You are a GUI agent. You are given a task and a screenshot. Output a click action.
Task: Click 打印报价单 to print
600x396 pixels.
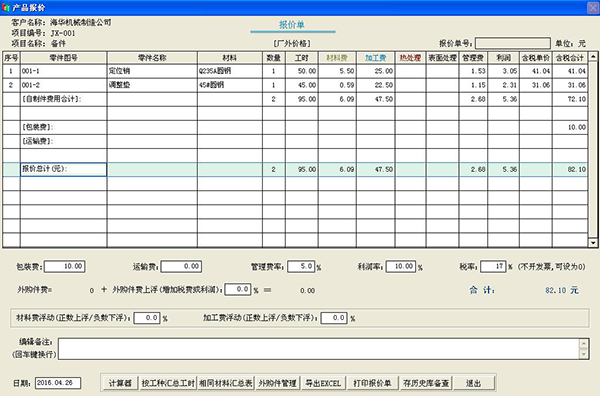pos(372,383)
